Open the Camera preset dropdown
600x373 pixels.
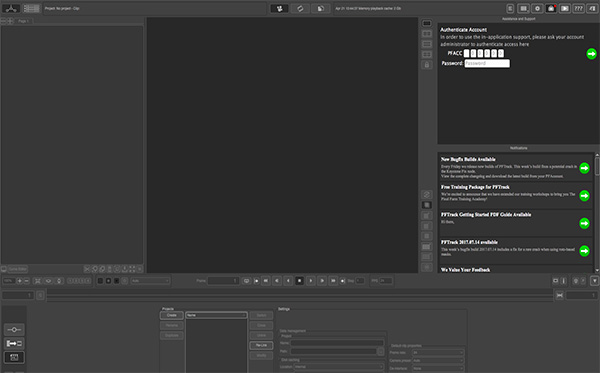438,360
